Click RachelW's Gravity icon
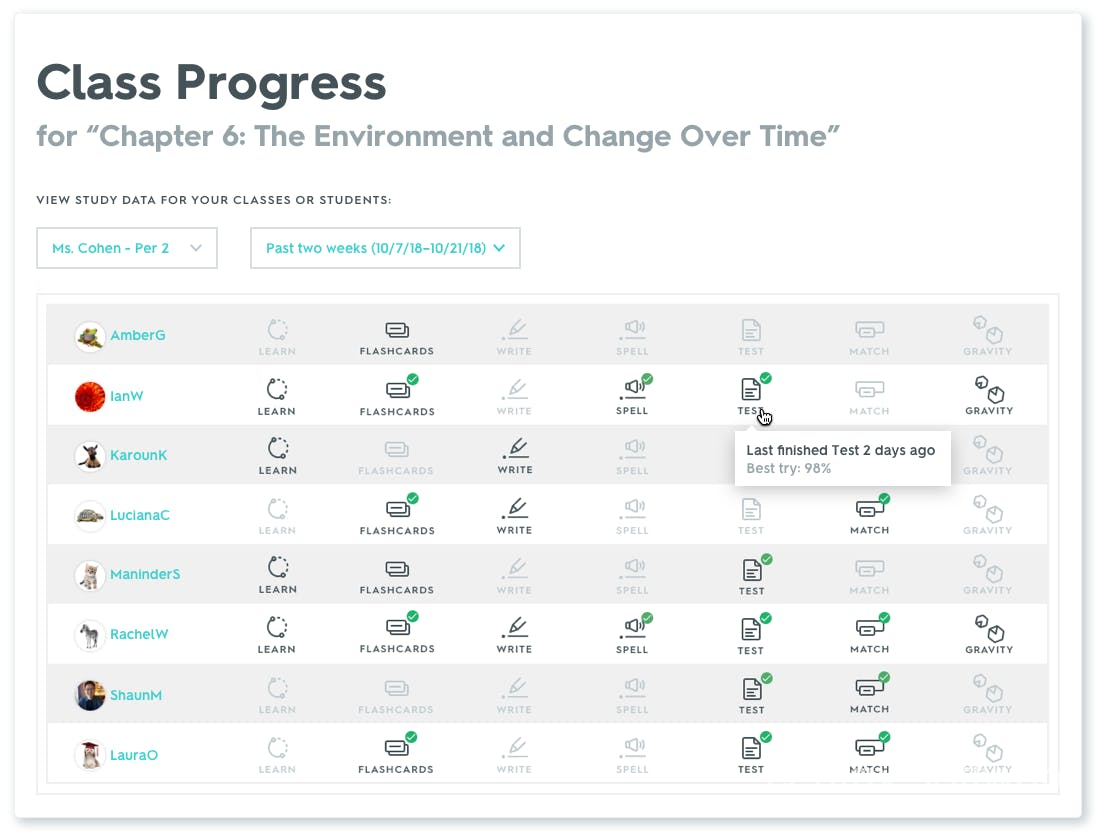 989,629
